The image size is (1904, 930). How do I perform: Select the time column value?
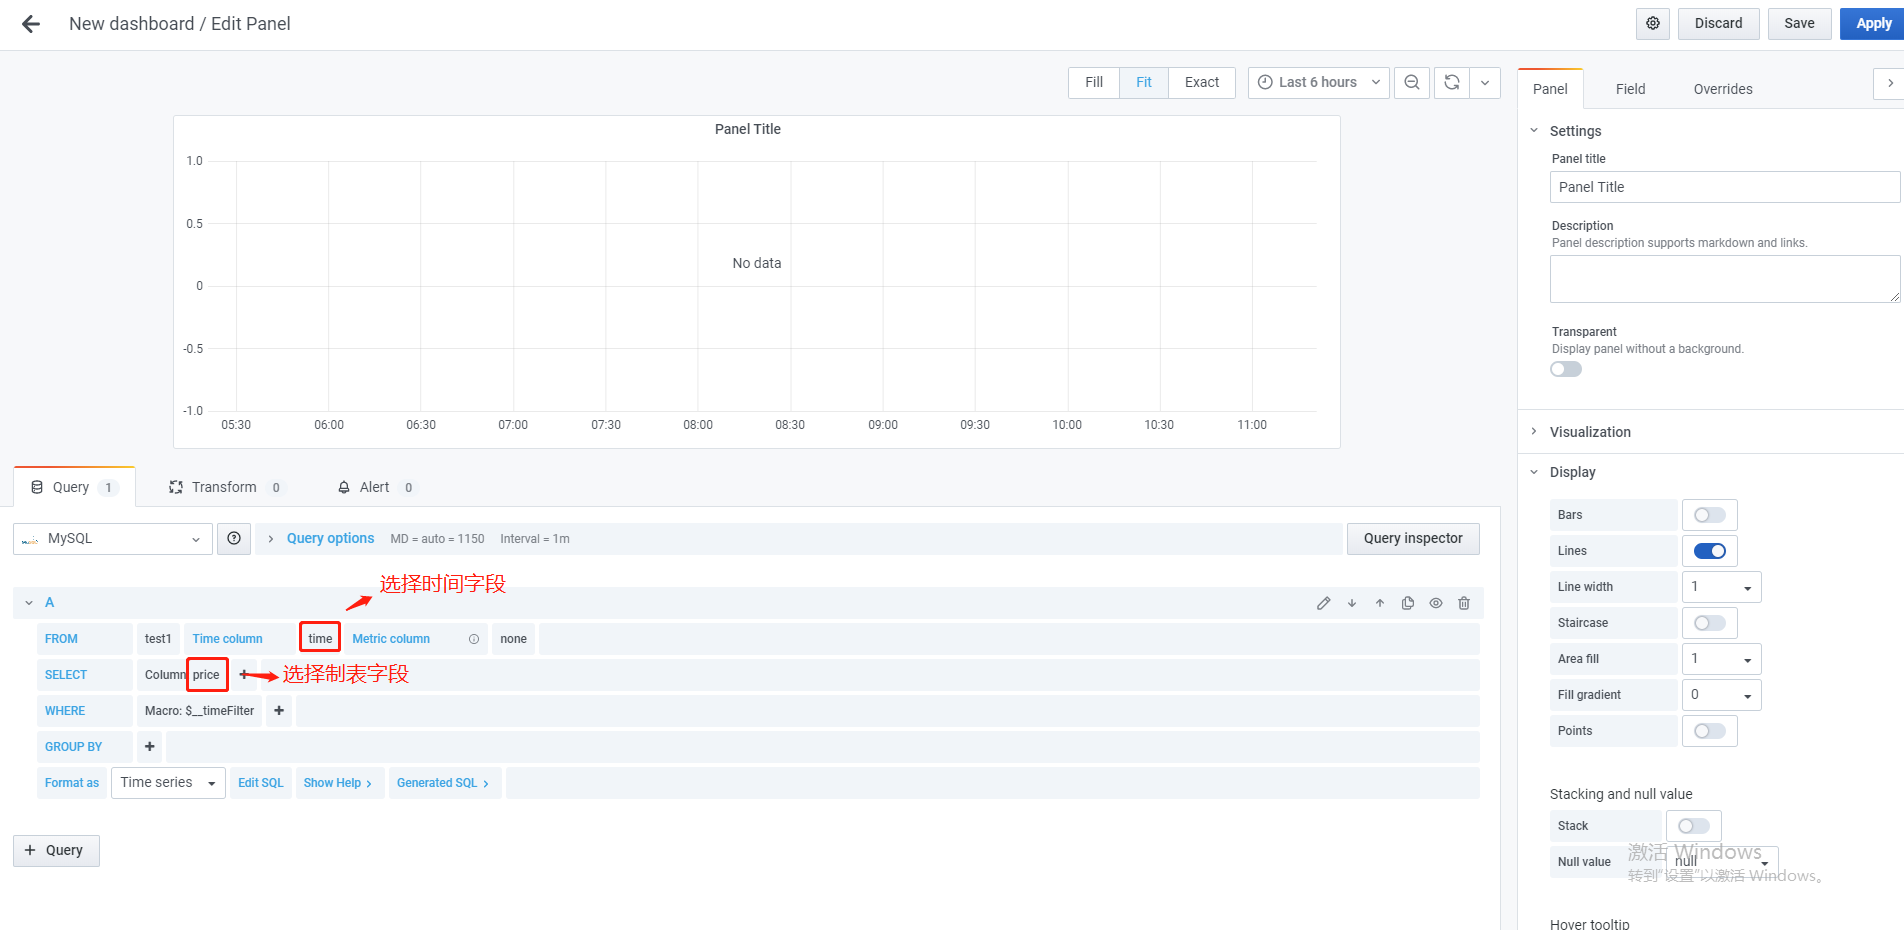320,639
